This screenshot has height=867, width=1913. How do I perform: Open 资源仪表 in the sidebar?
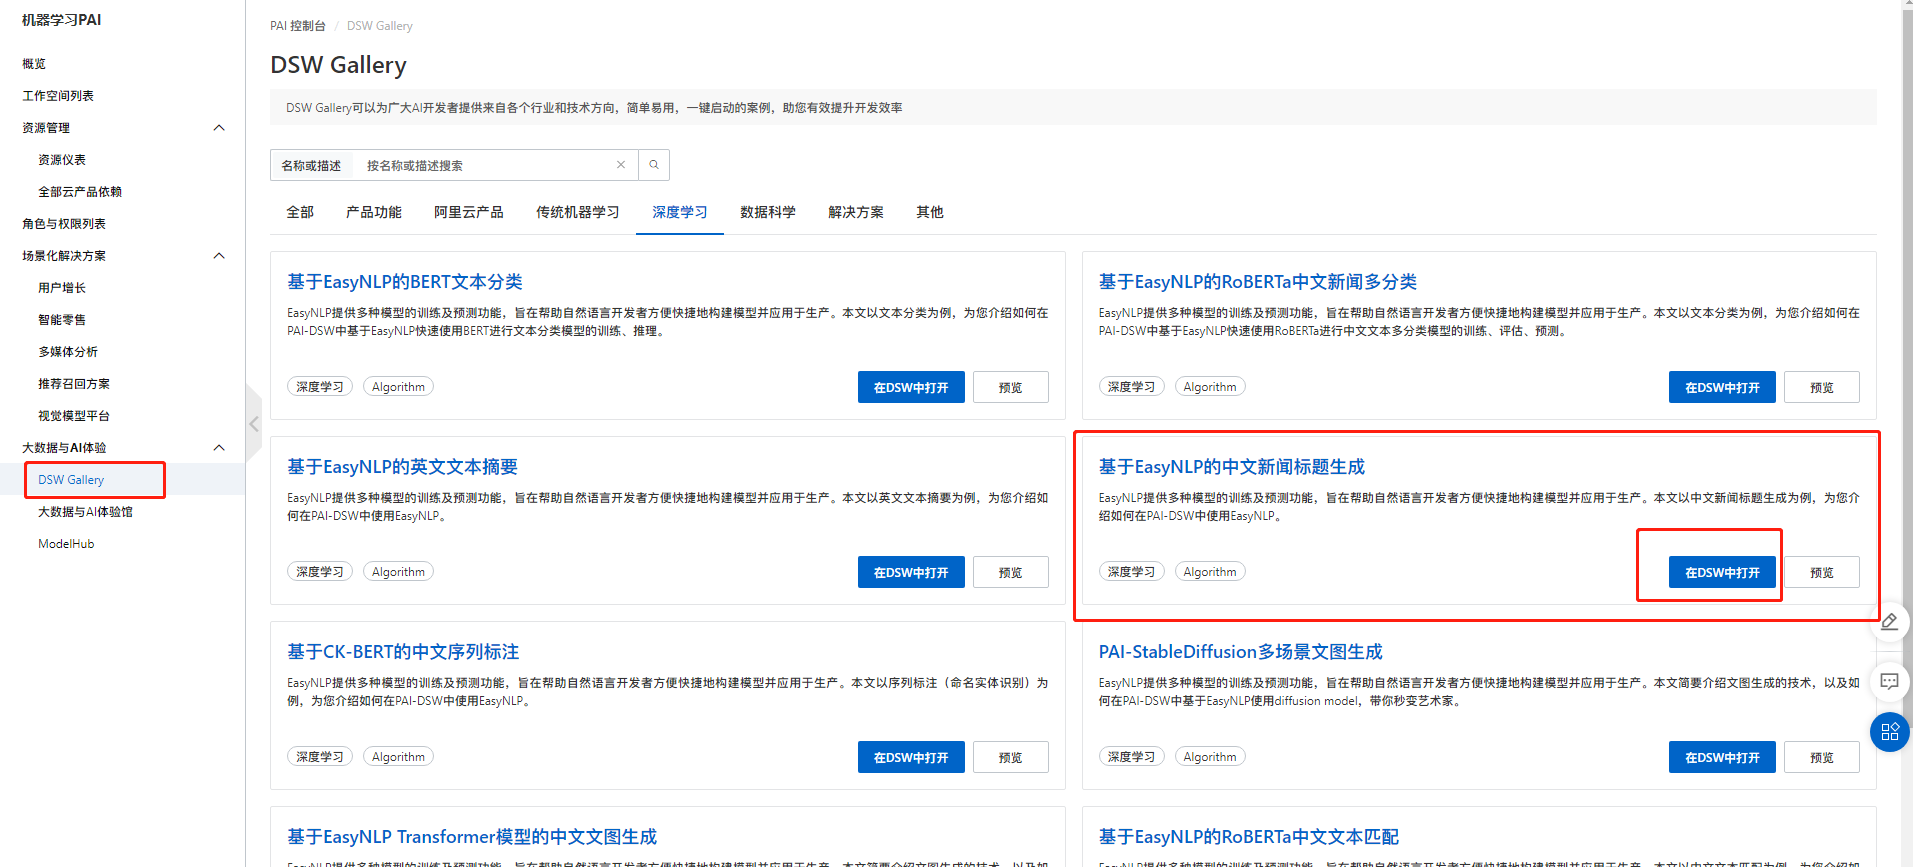click(62, 160)
